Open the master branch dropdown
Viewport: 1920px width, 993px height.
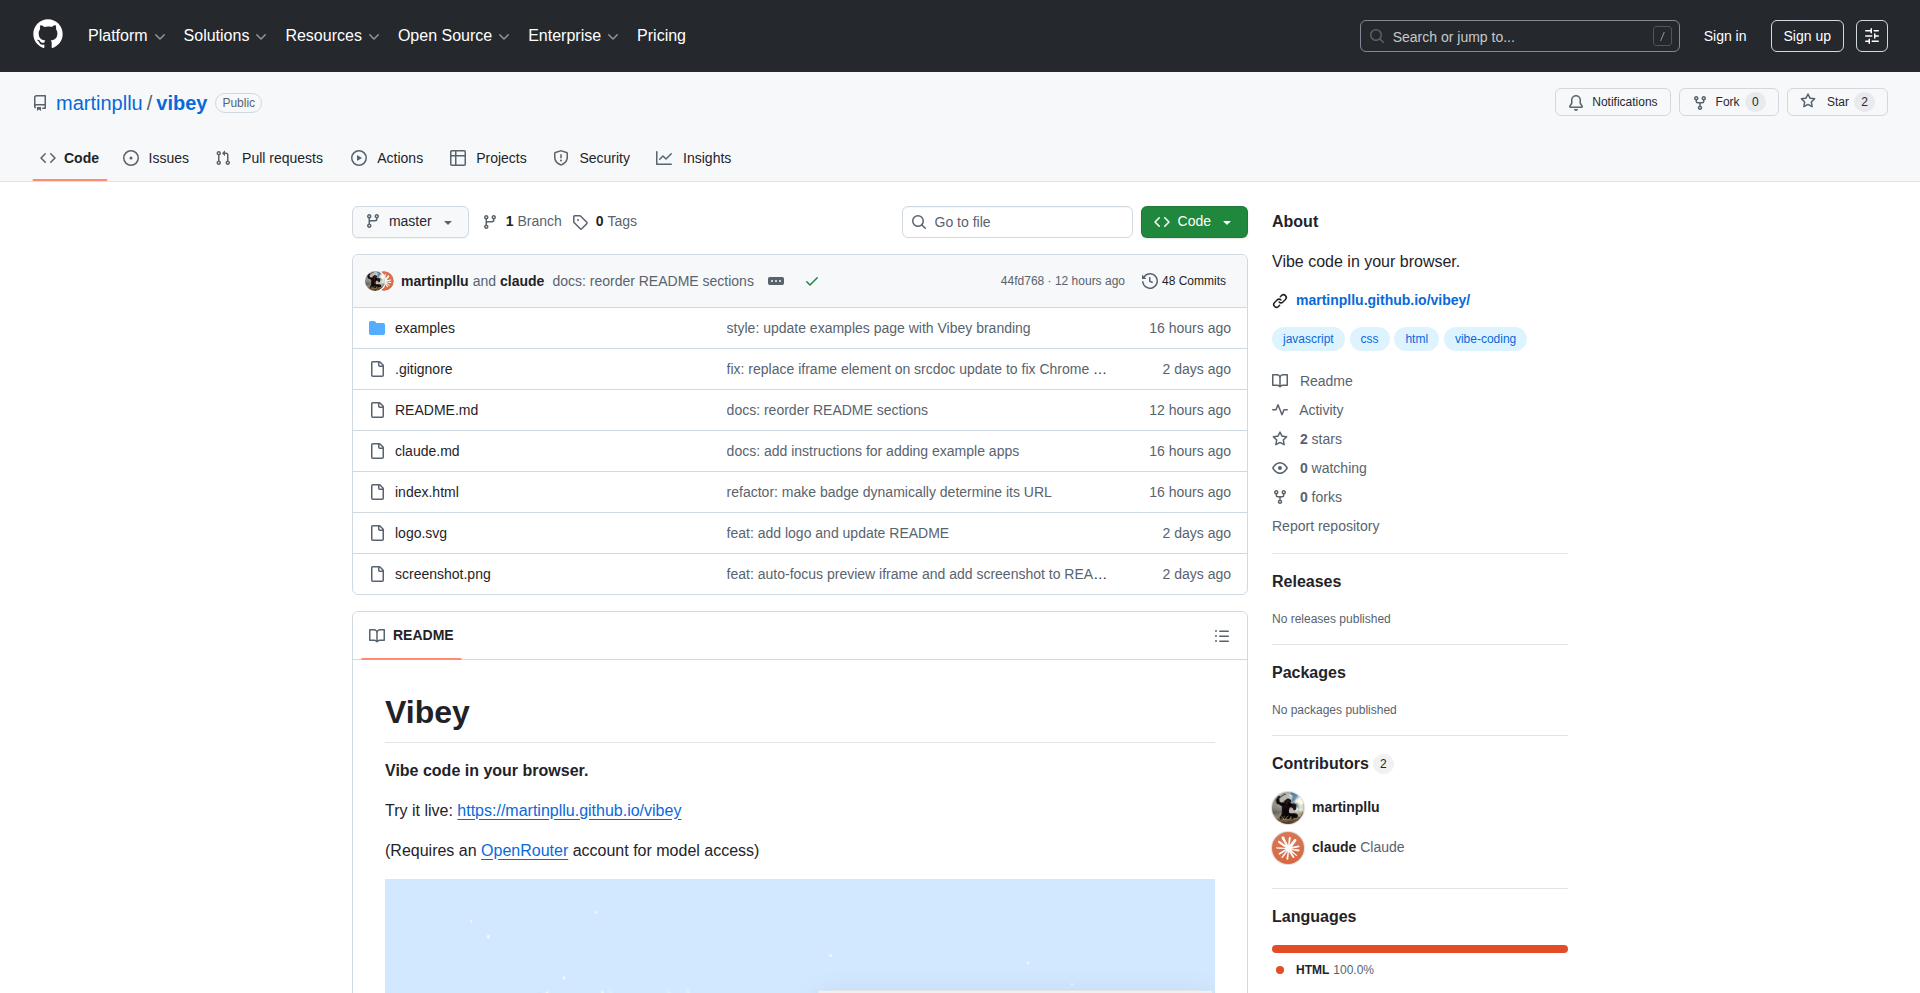(x=410, y=222)
